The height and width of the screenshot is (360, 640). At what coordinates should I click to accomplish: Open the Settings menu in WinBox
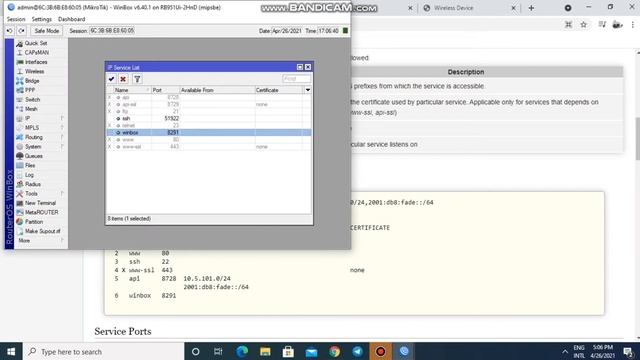(42, 19)
